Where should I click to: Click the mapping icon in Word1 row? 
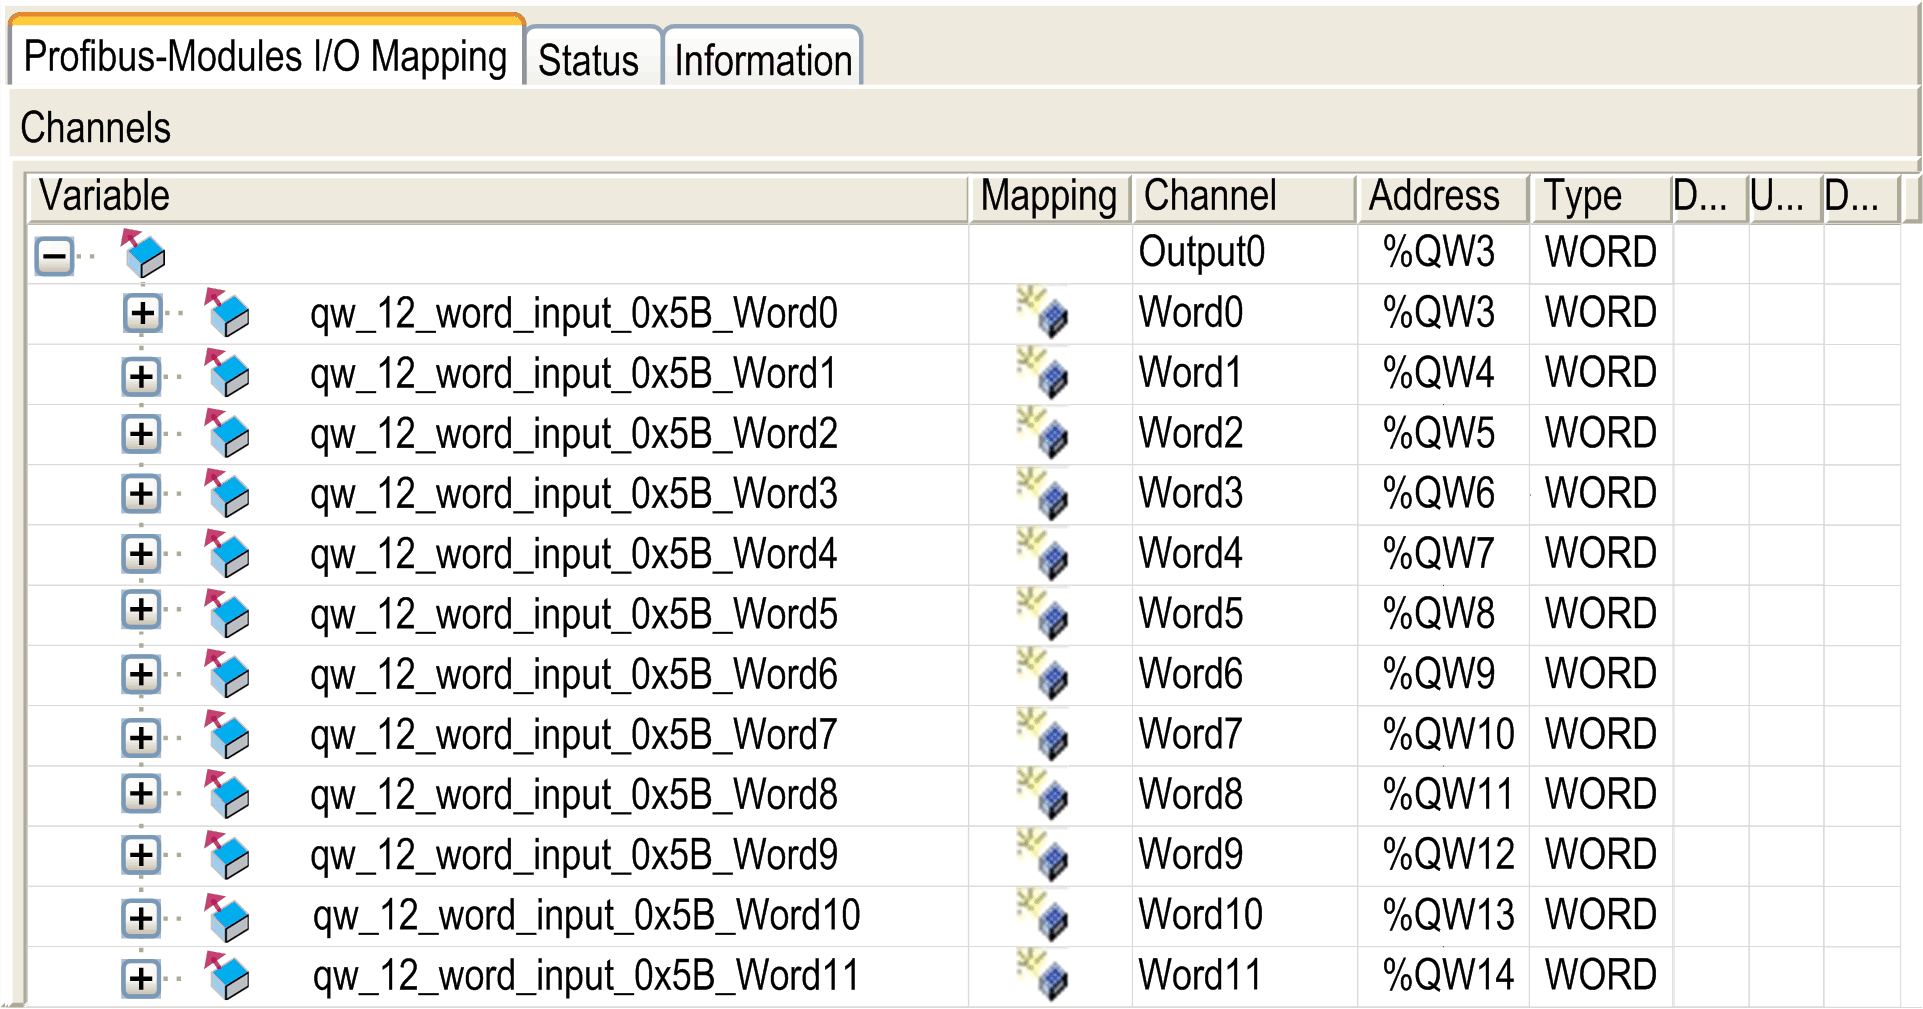pyautogui.click(x=1043, y=371)
